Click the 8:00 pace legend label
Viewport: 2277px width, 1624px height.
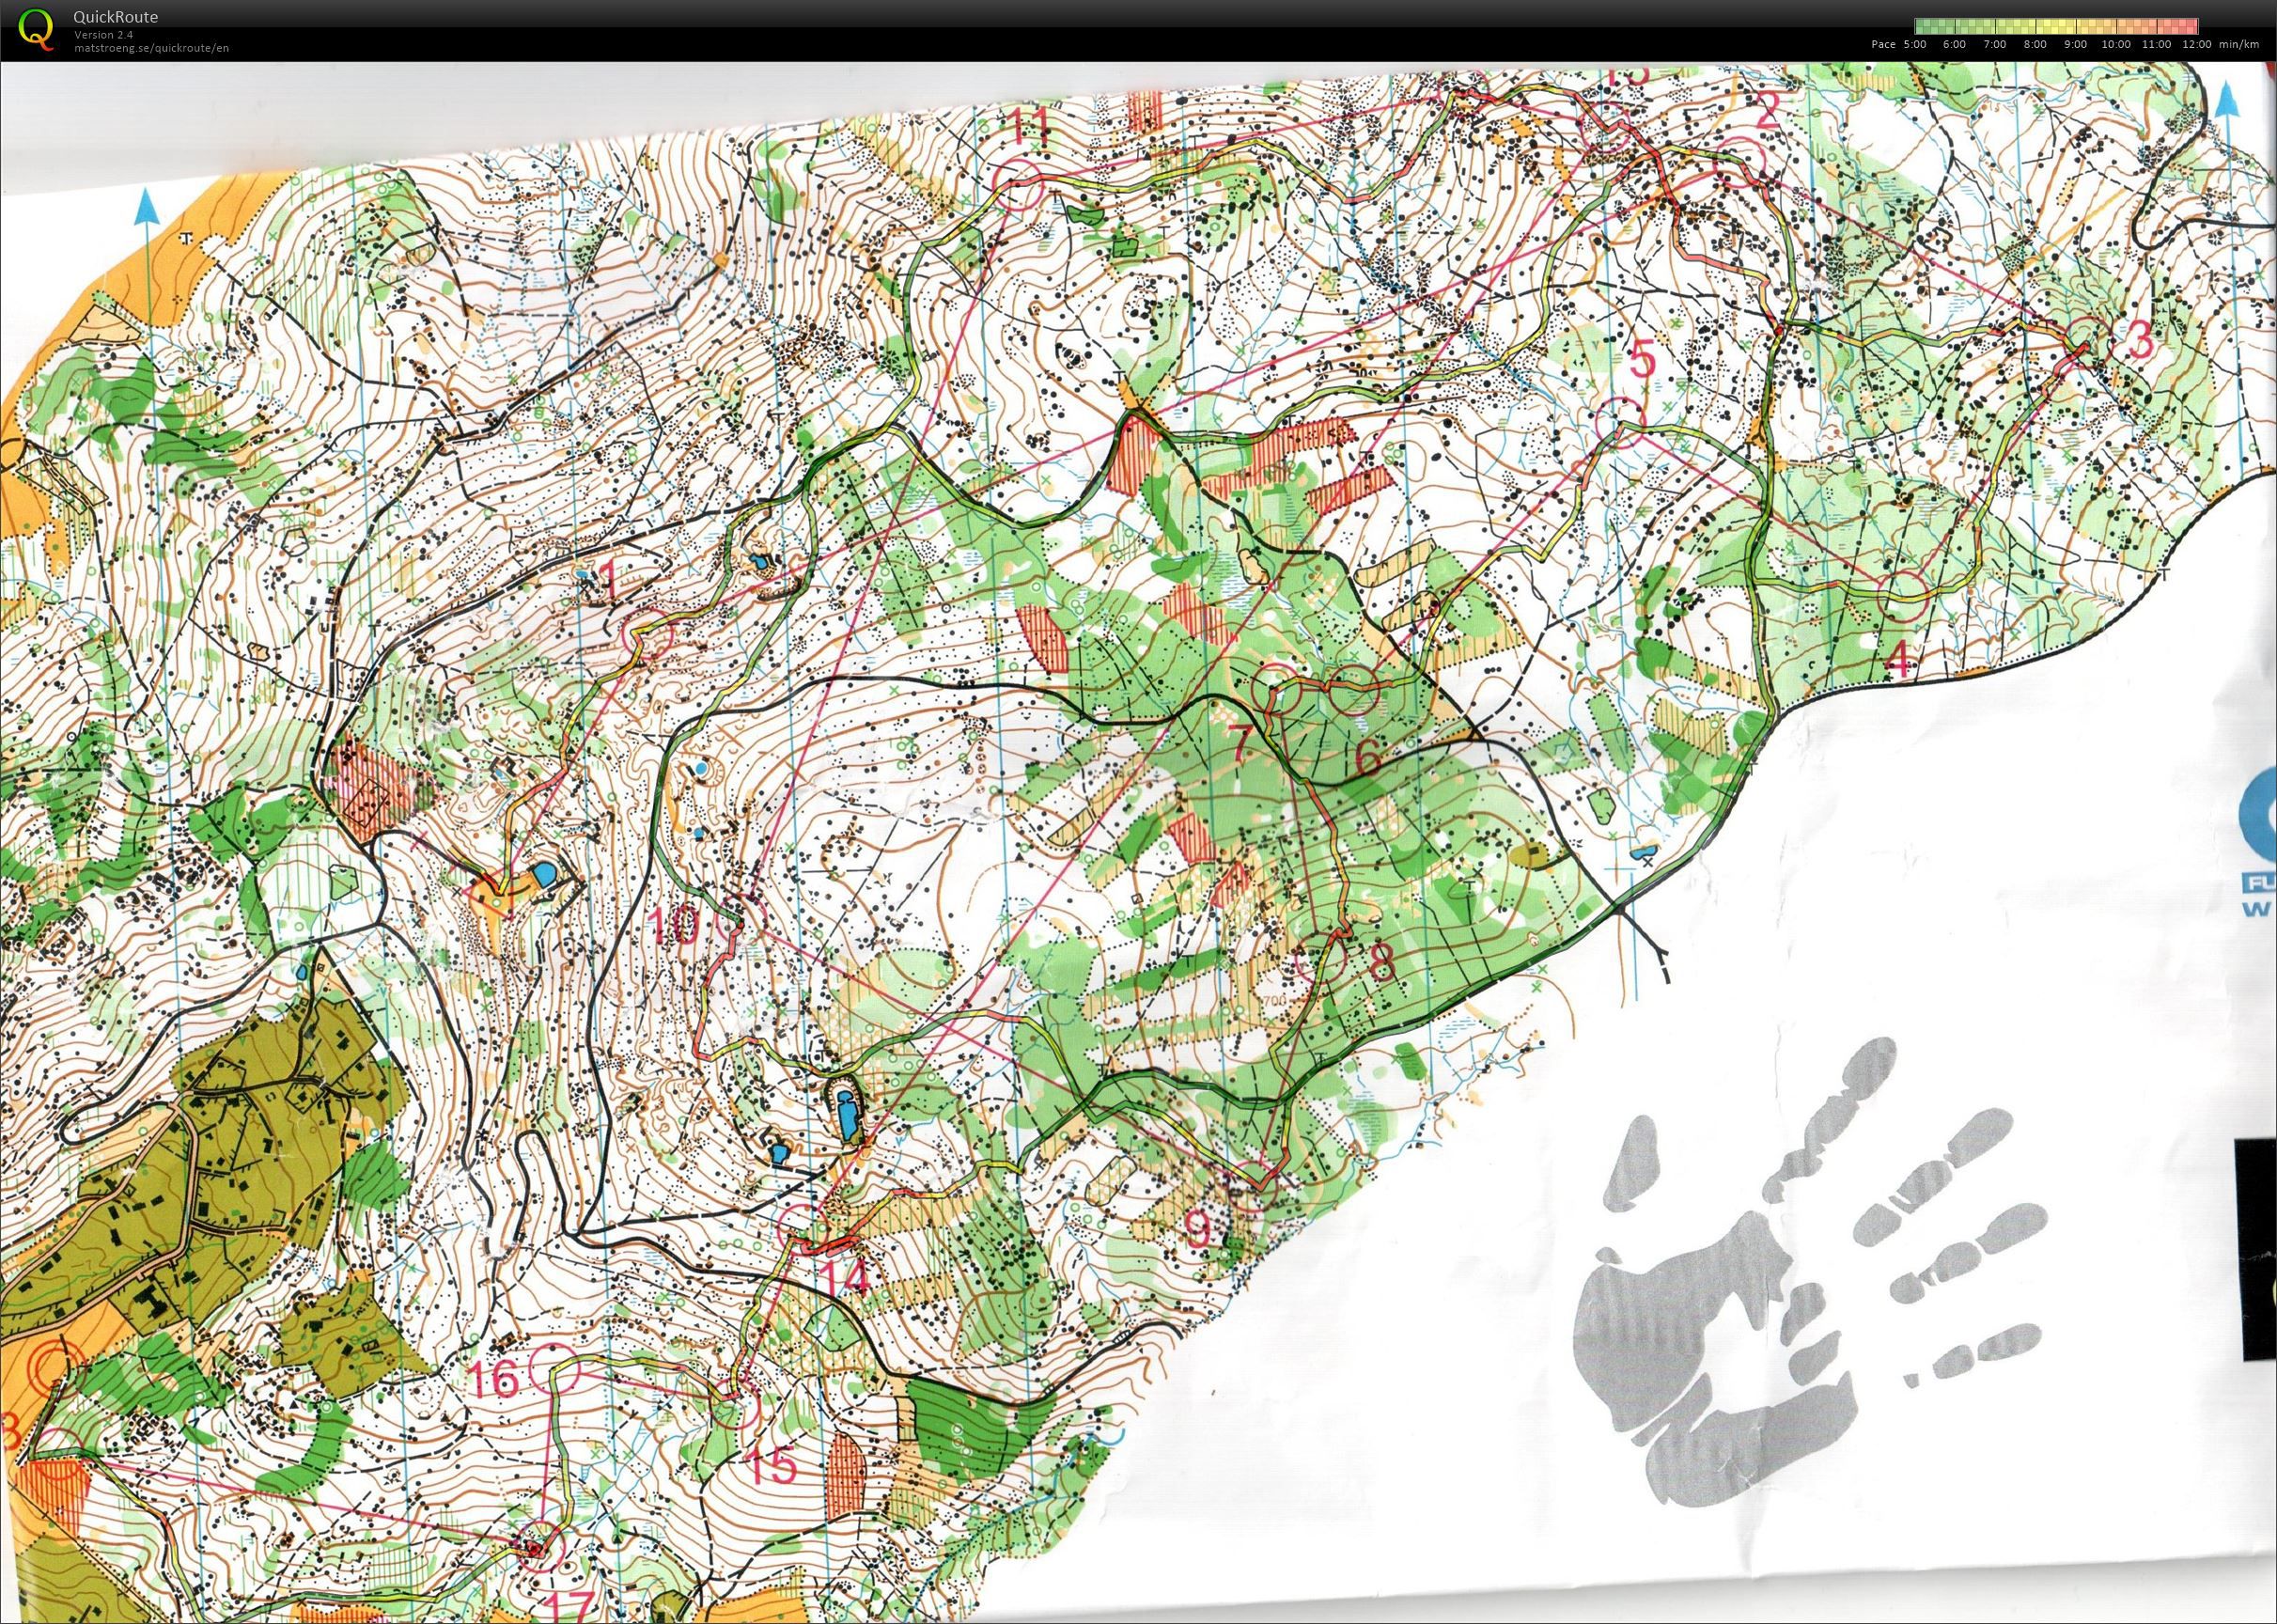pyautogui.click(x=2035, y=44)
